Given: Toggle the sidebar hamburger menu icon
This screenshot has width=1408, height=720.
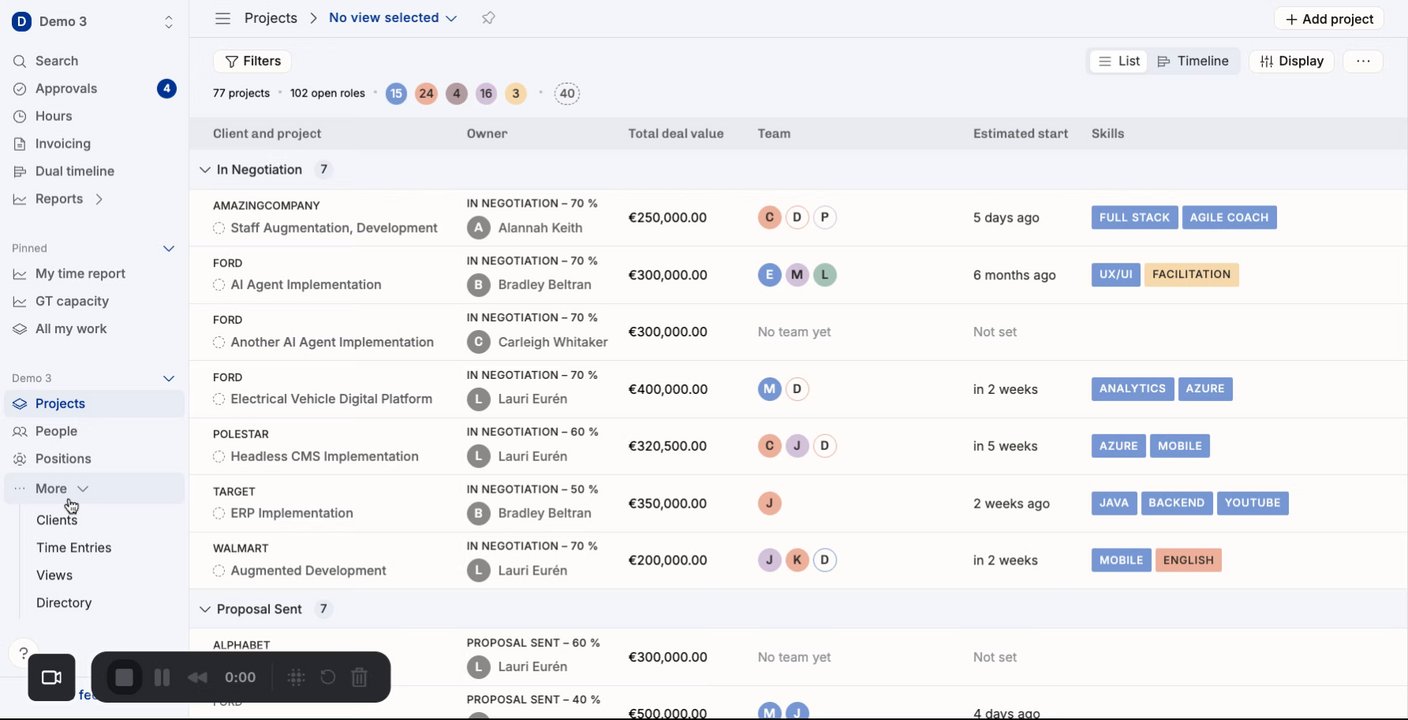Looking at the screenshot, I should click(223, 18).
